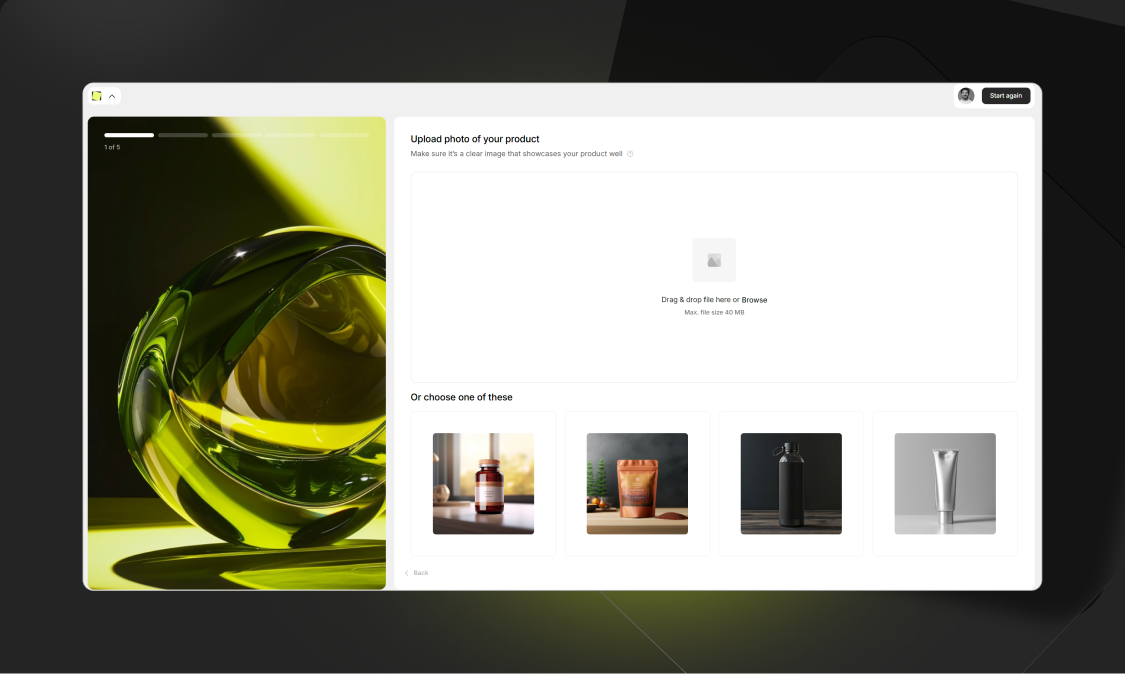This screenshot has height=674, width=1125.
Task: Select the silver cosmetic tube sample icon
Action: pos(944,483)
